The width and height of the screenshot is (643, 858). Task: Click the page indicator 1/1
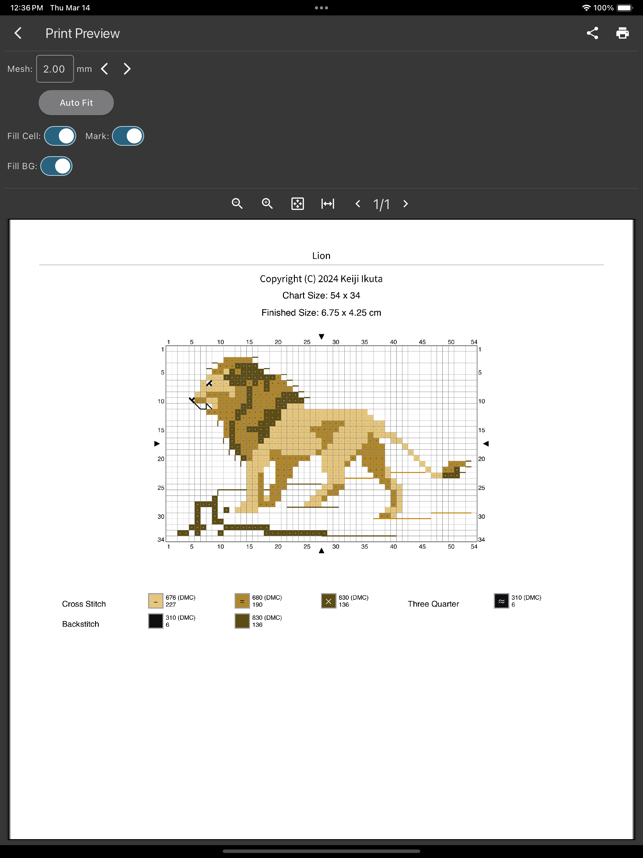(x=381, y=204)
